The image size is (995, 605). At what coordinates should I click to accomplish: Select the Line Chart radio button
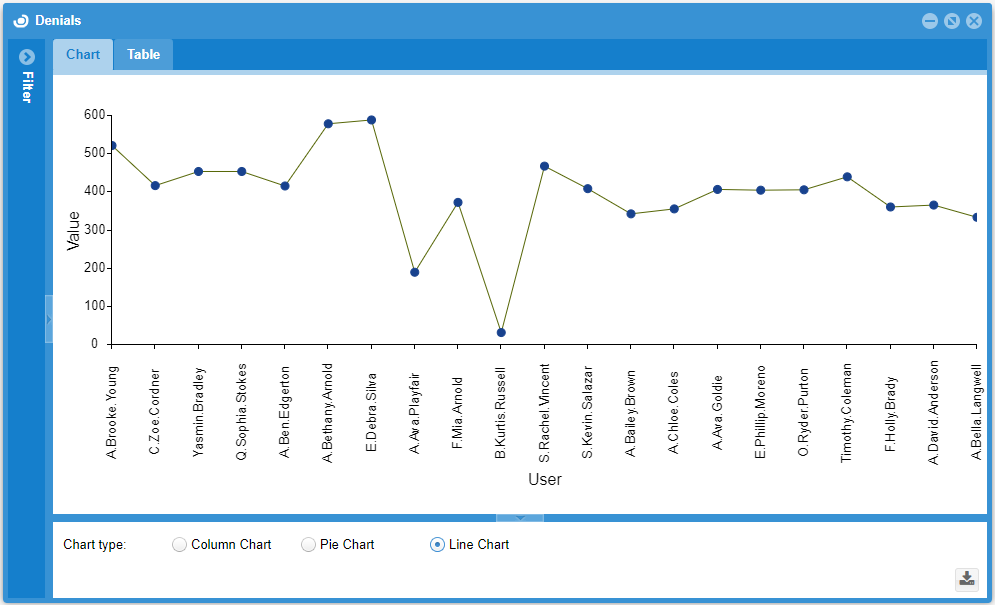437,544
